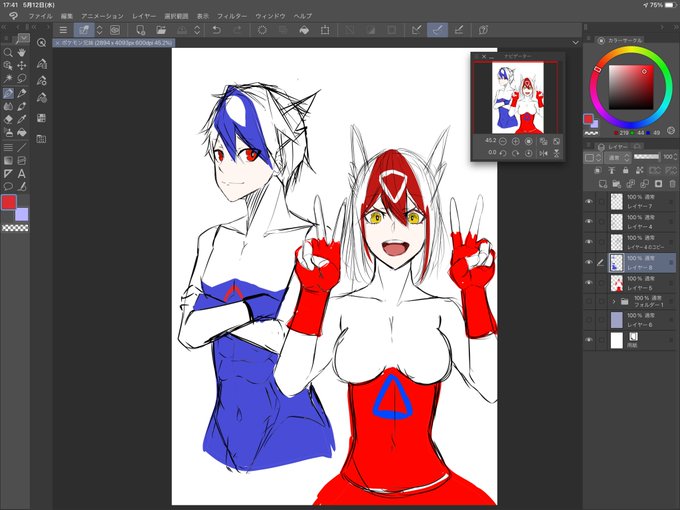Click the navigator canvas thumbnail
This screenshot has height=510, width=680.
pyautogui.click(x=518, y=98)
